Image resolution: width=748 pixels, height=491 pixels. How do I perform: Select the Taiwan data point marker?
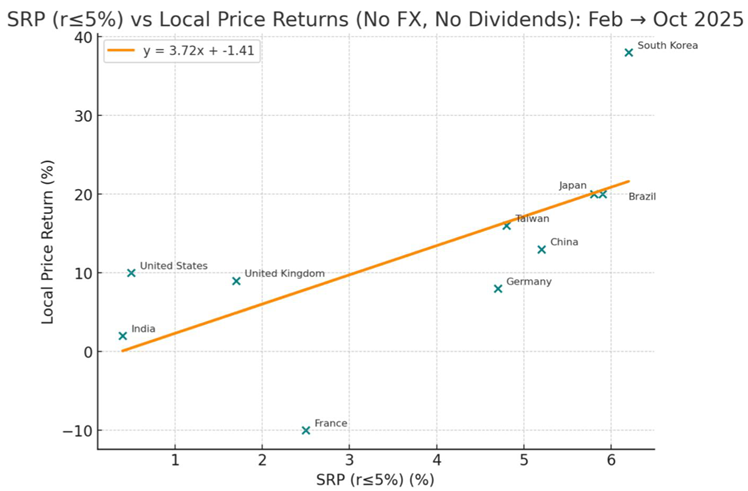(507, 226)
